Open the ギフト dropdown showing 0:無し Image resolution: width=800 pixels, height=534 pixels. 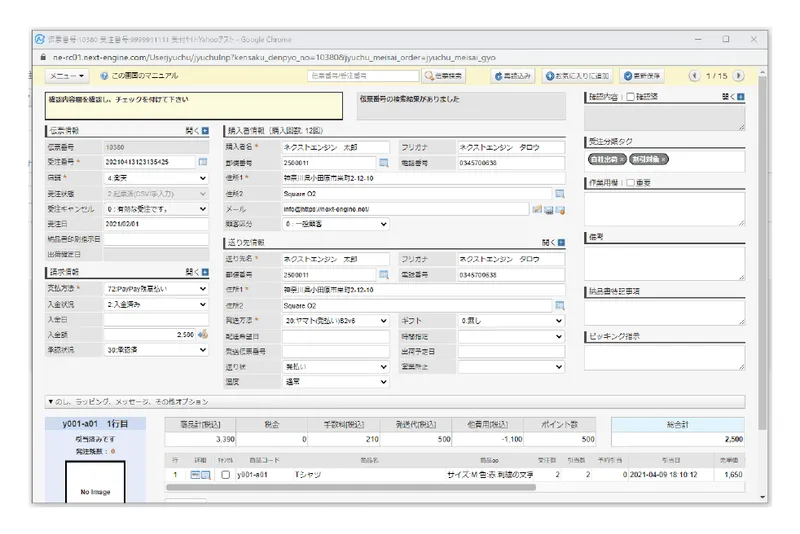point(511,321)
